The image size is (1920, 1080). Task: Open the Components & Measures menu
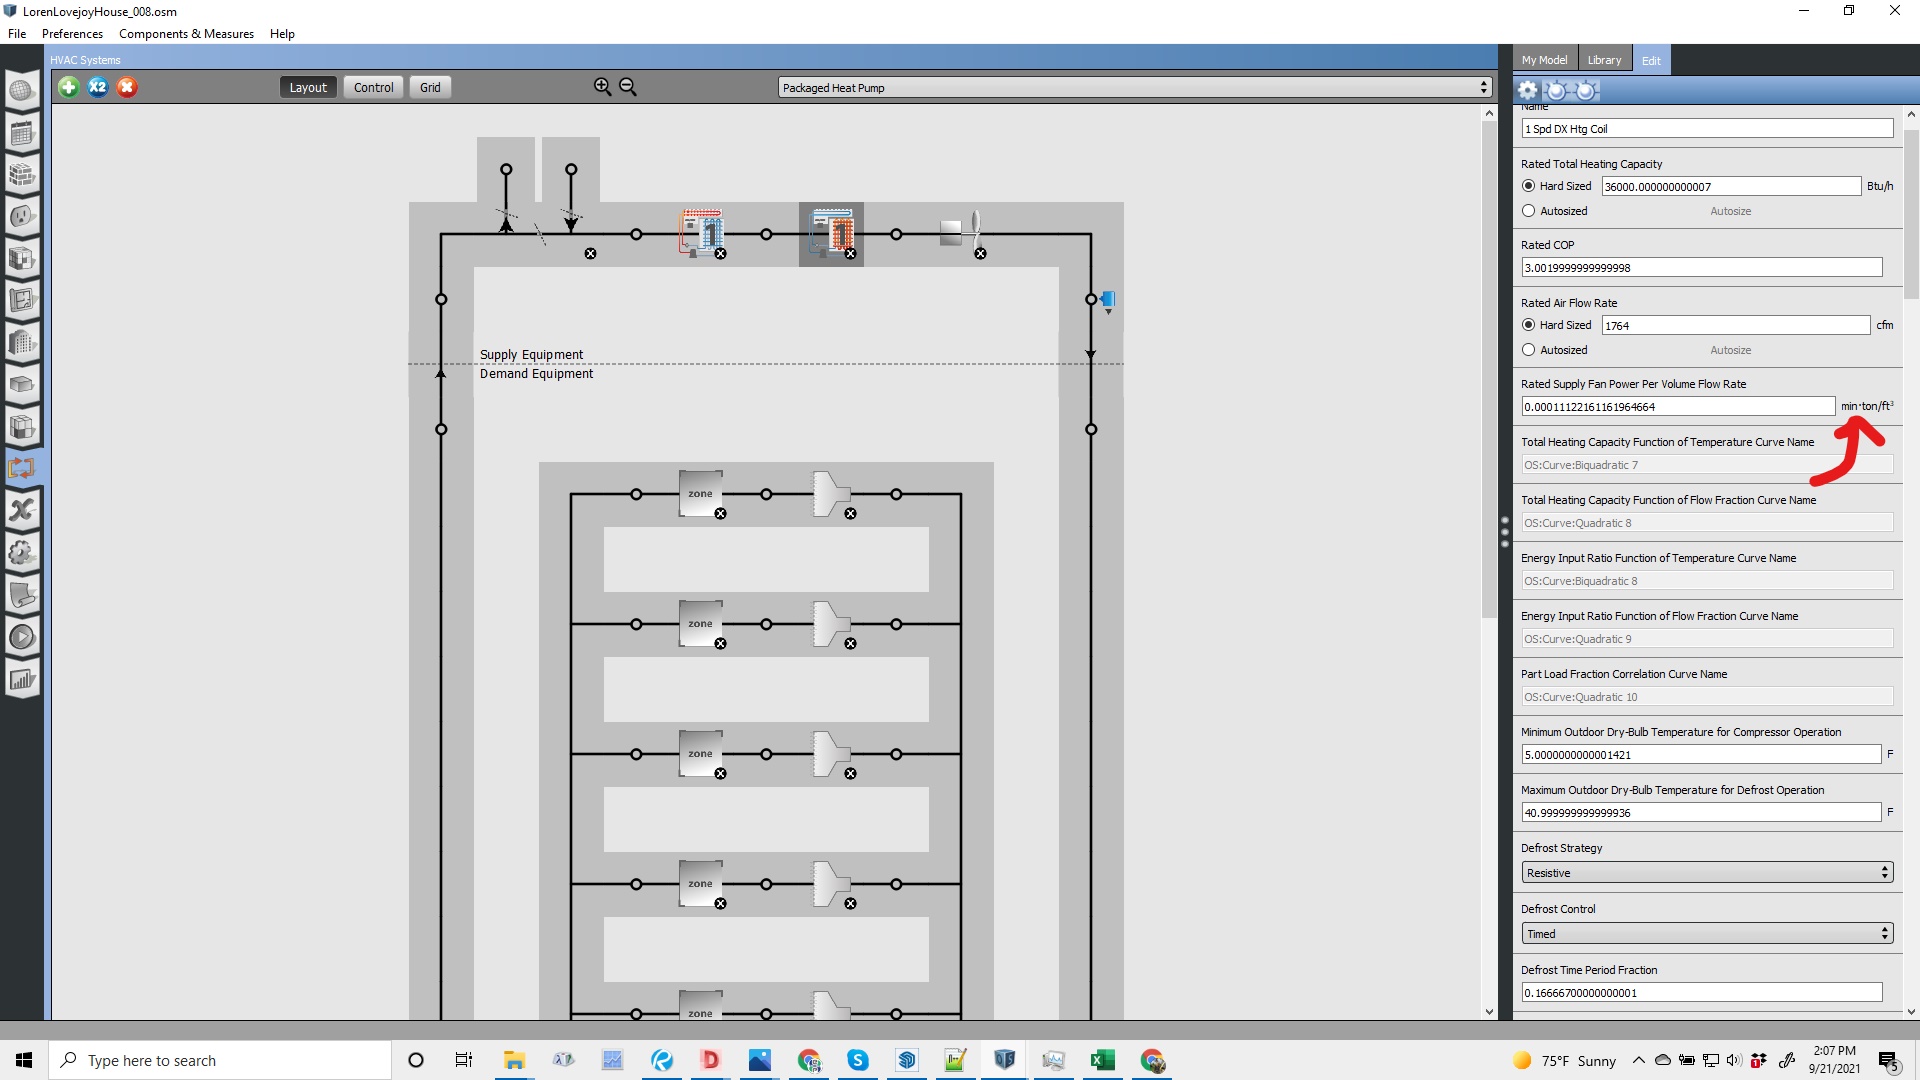[186, 33]
